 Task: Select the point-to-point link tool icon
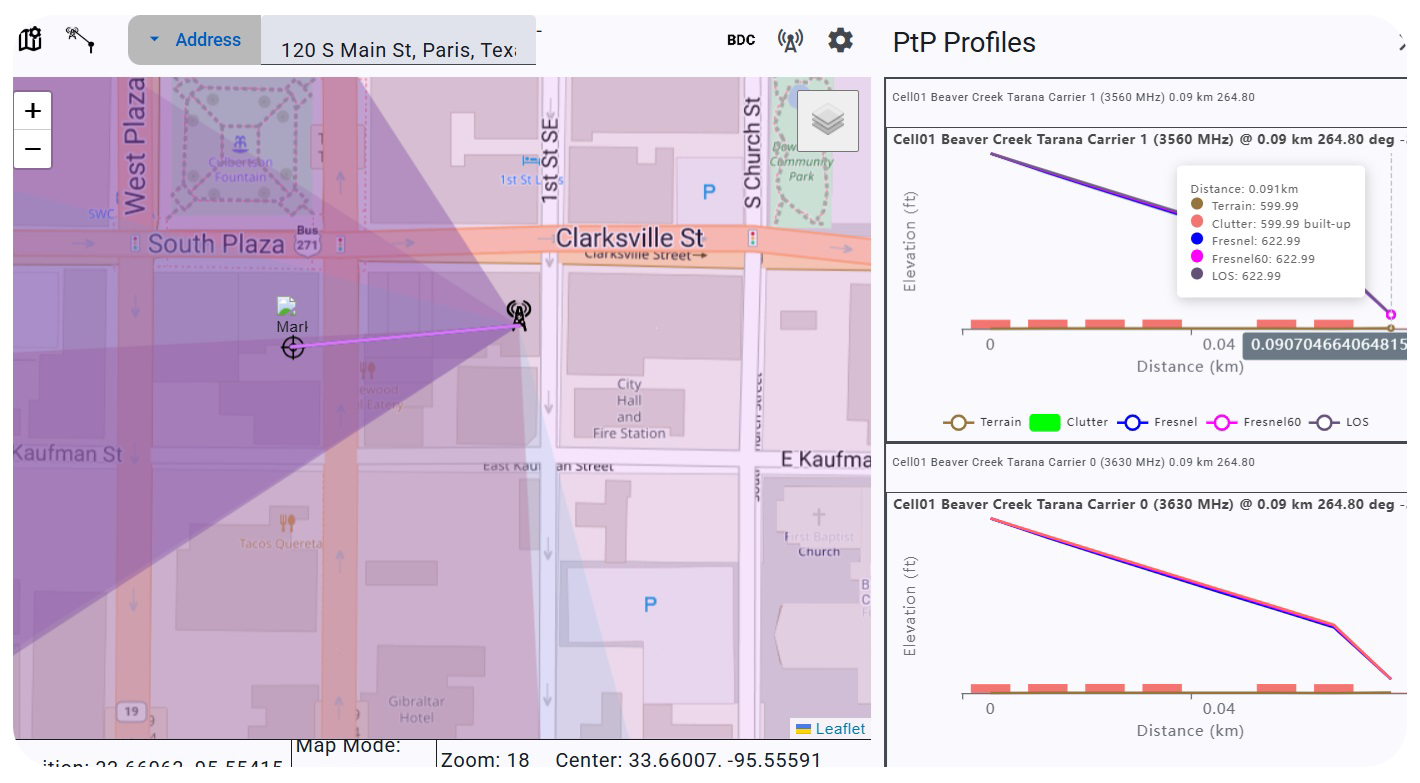coord(80,40)
